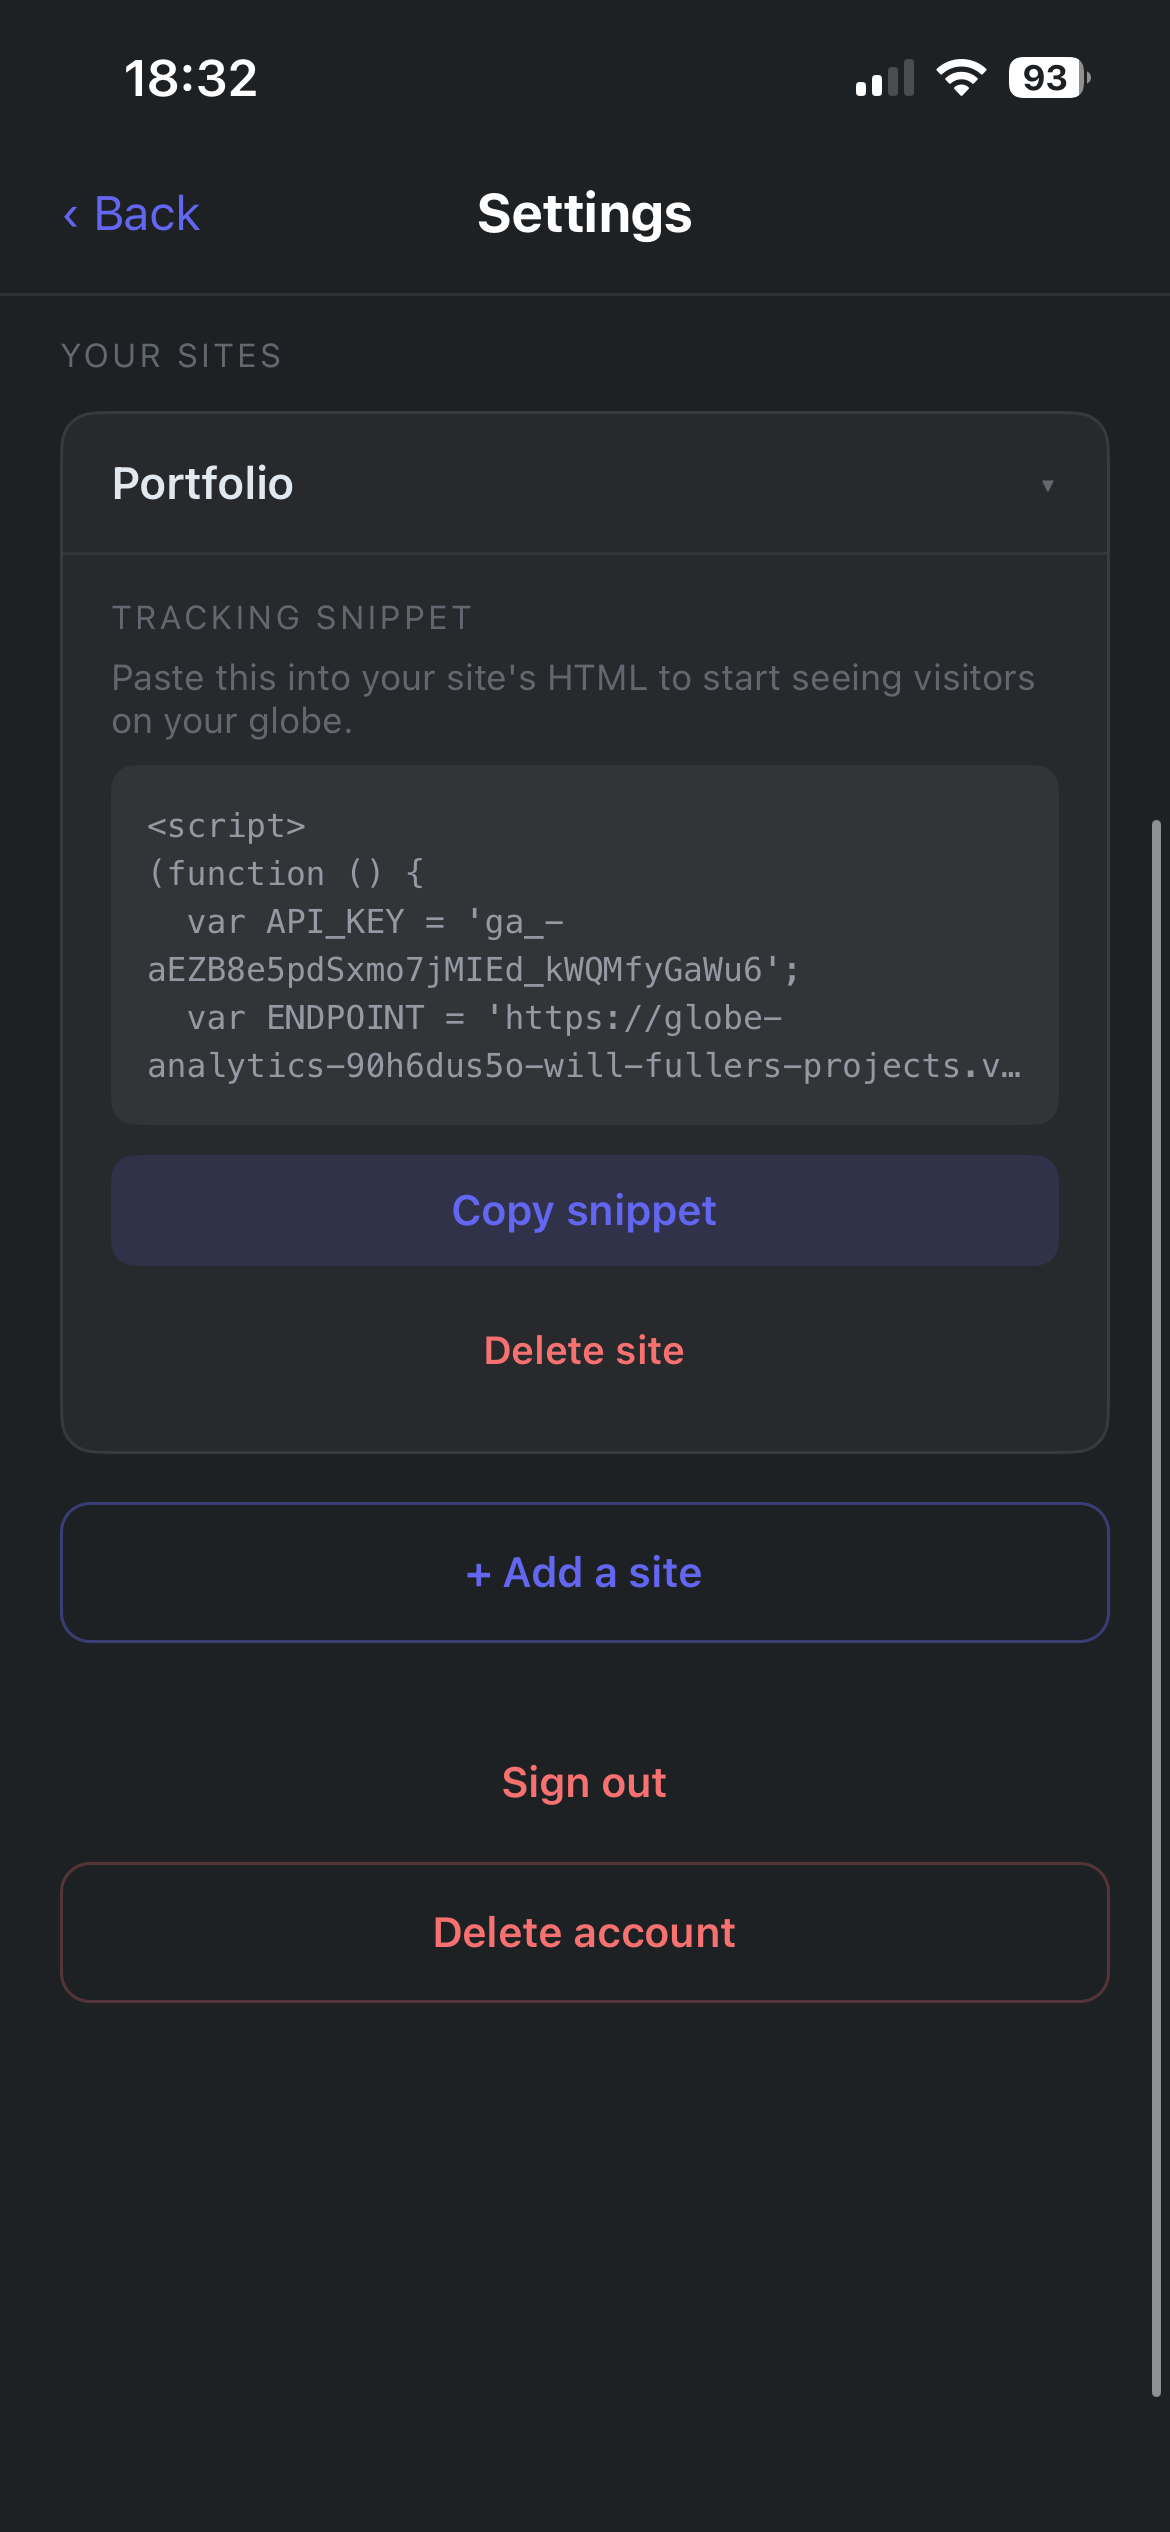Sign out of the account

point(585,1783)
